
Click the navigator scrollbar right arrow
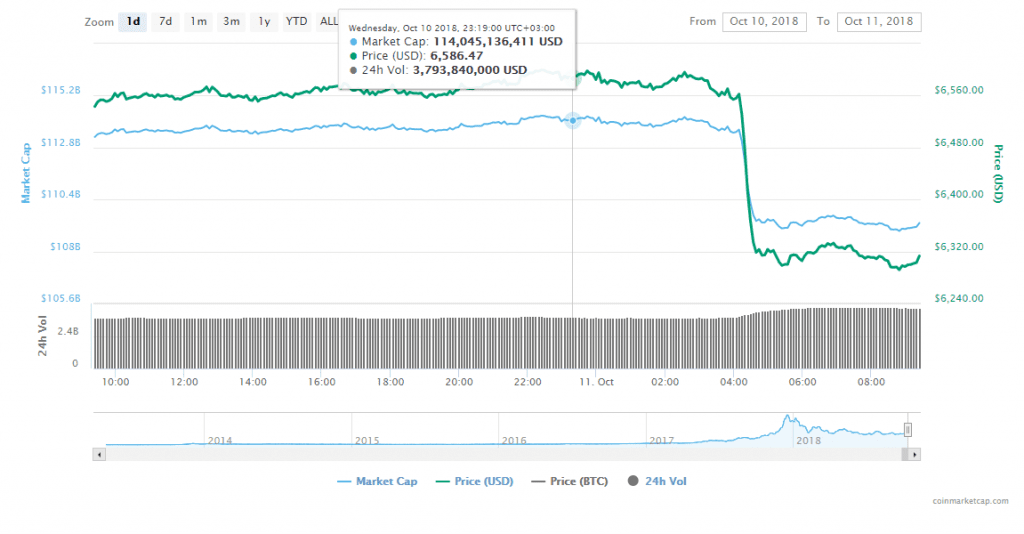(916, 454)
